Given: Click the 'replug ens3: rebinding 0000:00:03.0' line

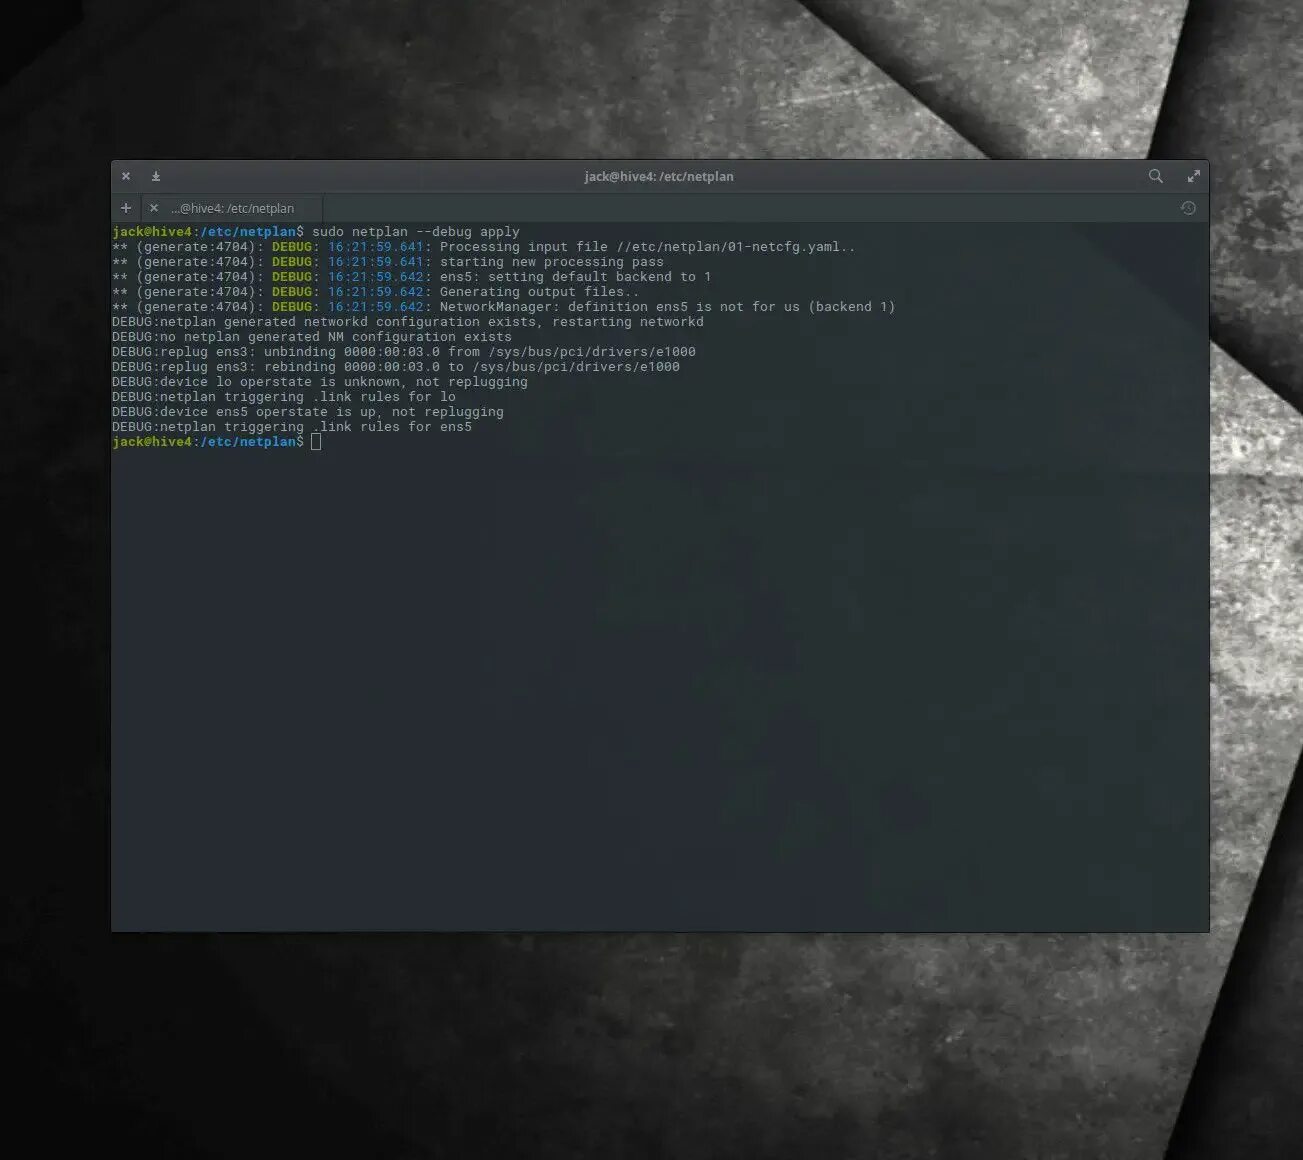Looking at the screenshot, I should [x=396, y=366].
